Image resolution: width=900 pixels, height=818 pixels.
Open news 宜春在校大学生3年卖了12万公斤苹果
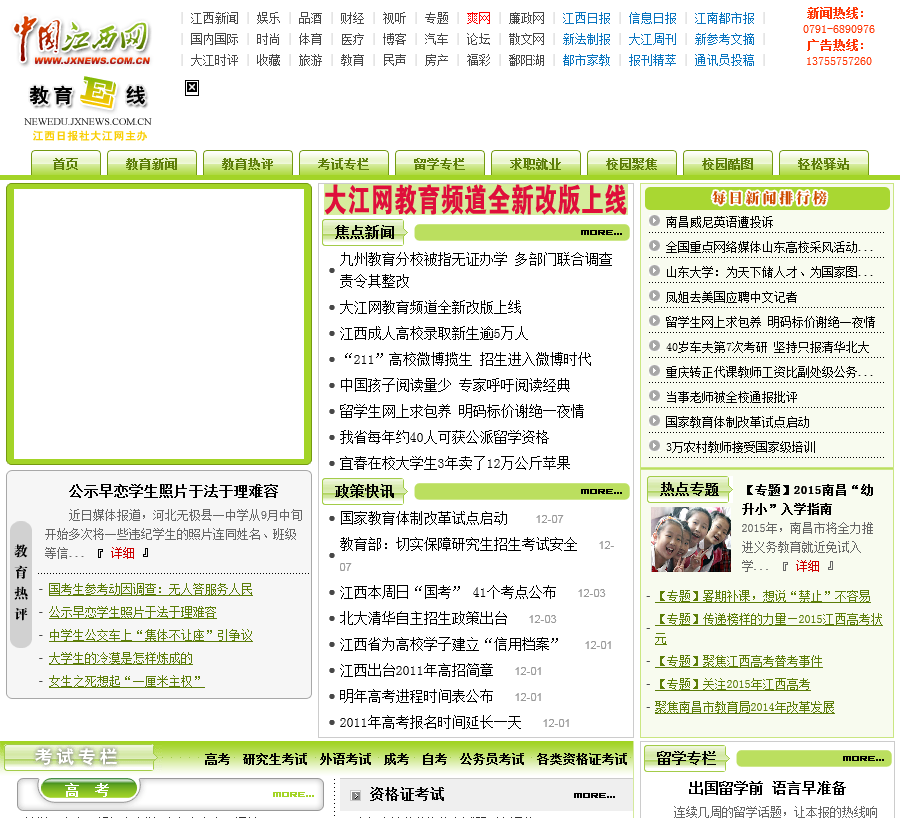(455, 463)
